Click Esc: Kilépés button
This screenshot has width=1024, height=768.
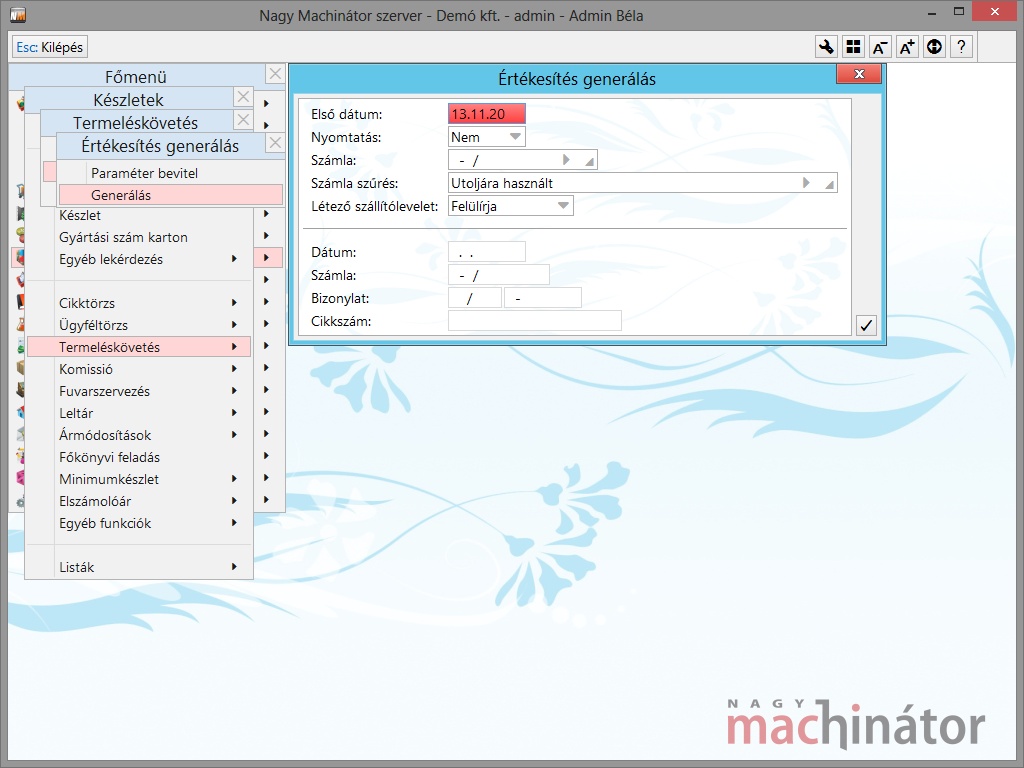pos(50,47)
